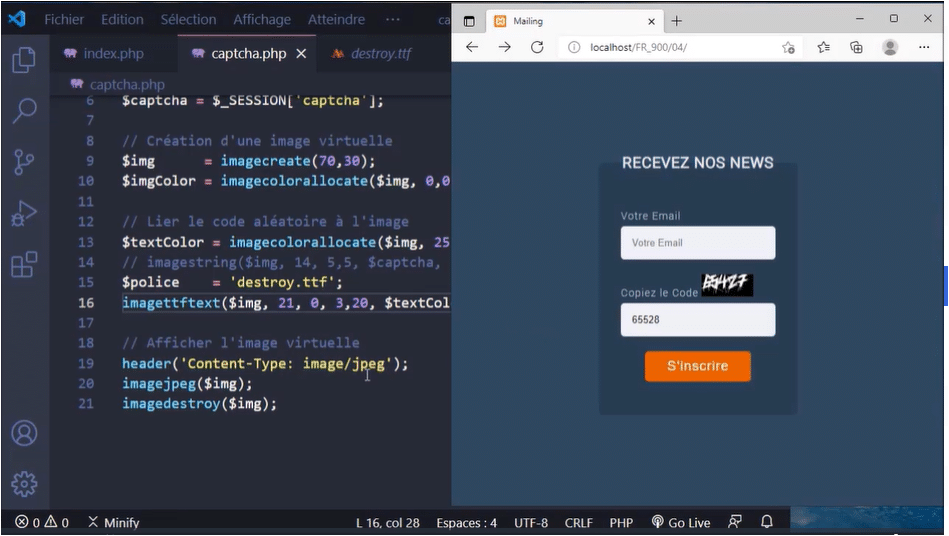The height and width of the screenshot is (536, 949).
Task: Open browser Settings and more menu
Action: coord(924,47)
